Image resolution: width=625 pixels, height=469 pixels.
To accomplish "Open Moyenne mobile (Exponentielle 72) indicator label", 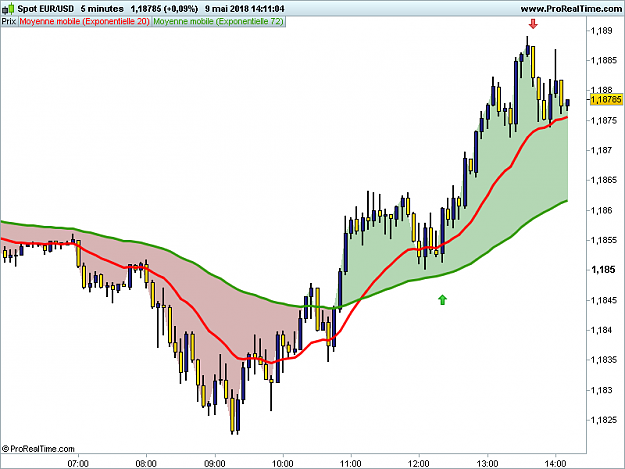I will coord(218,21).
